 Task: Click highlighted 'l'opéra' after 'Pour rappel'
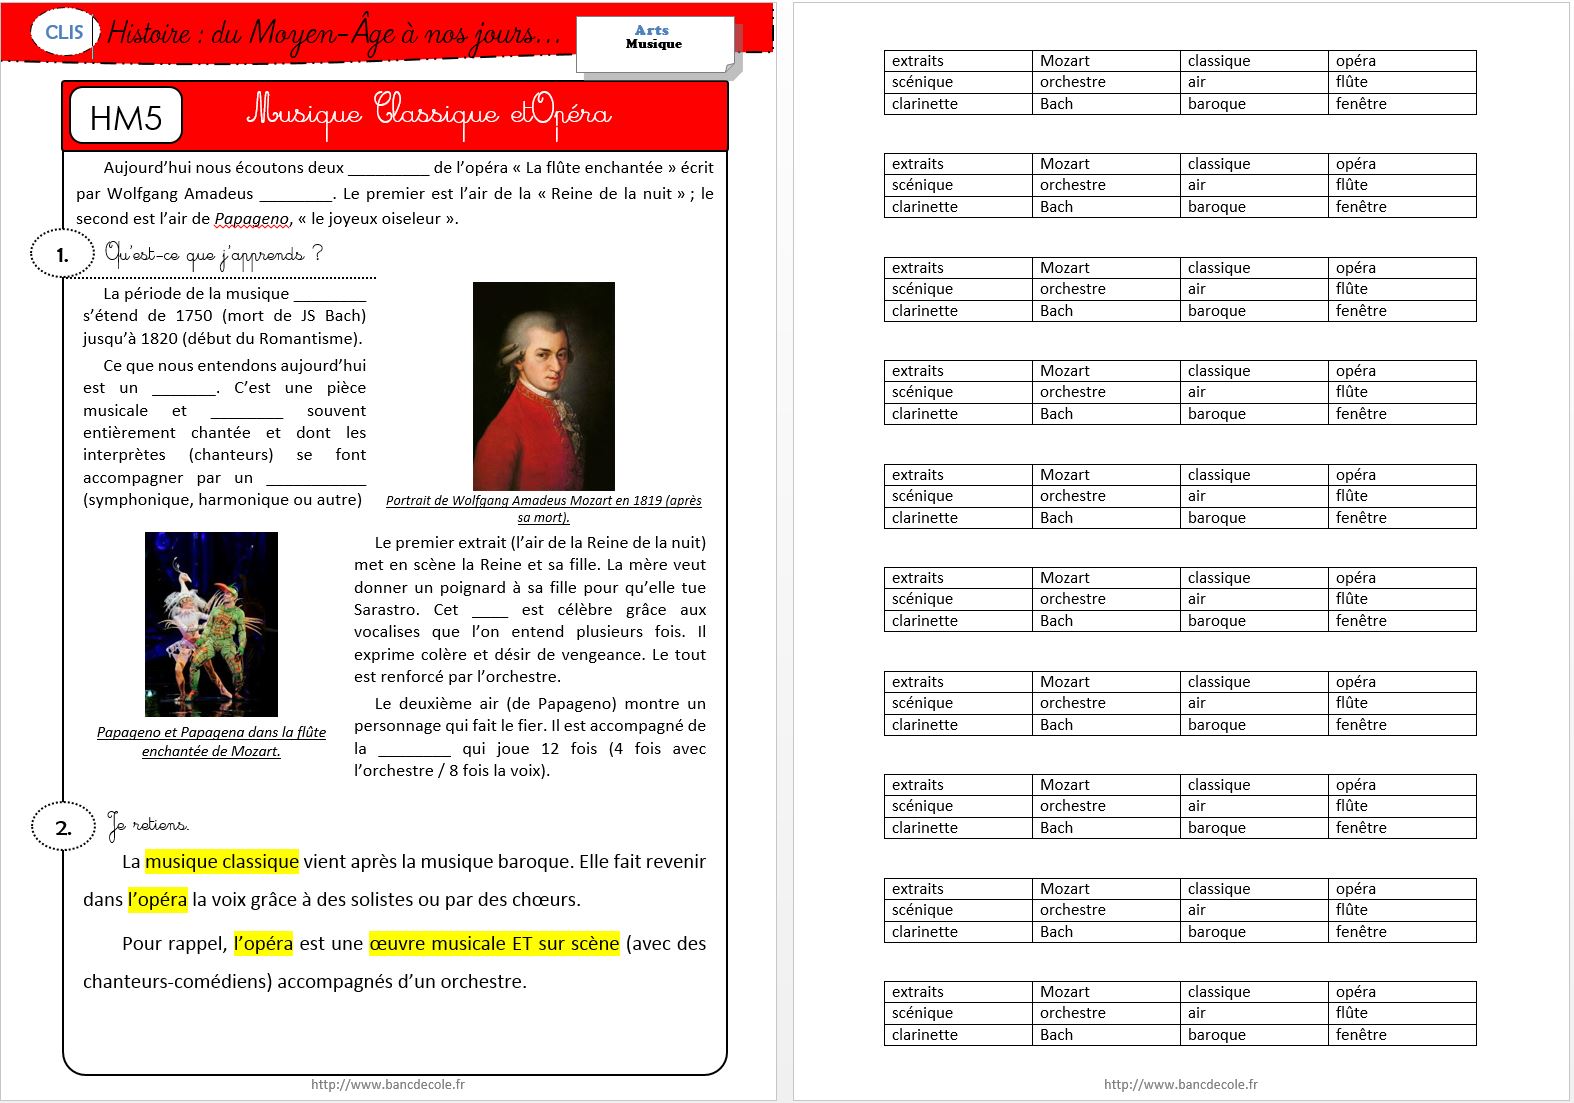point(263,943)
